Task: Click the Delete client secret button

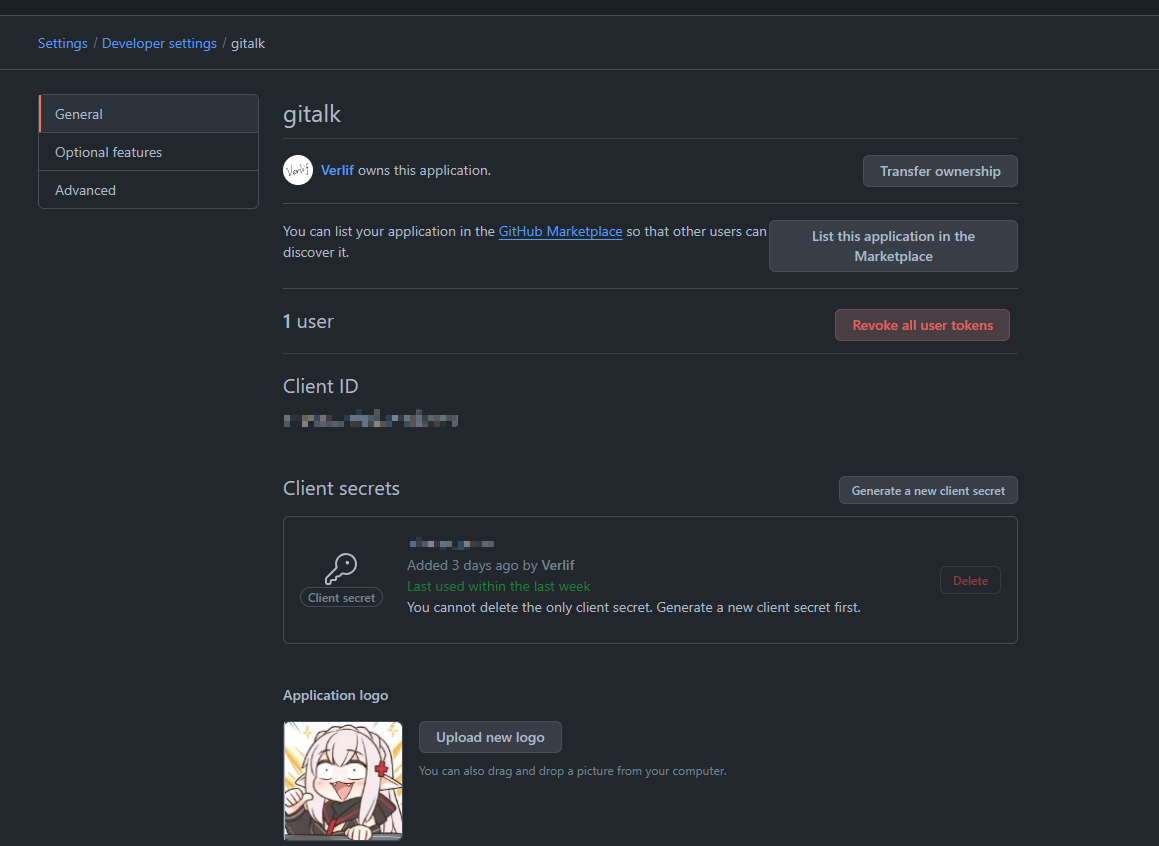Action: [x=970, y=580]
